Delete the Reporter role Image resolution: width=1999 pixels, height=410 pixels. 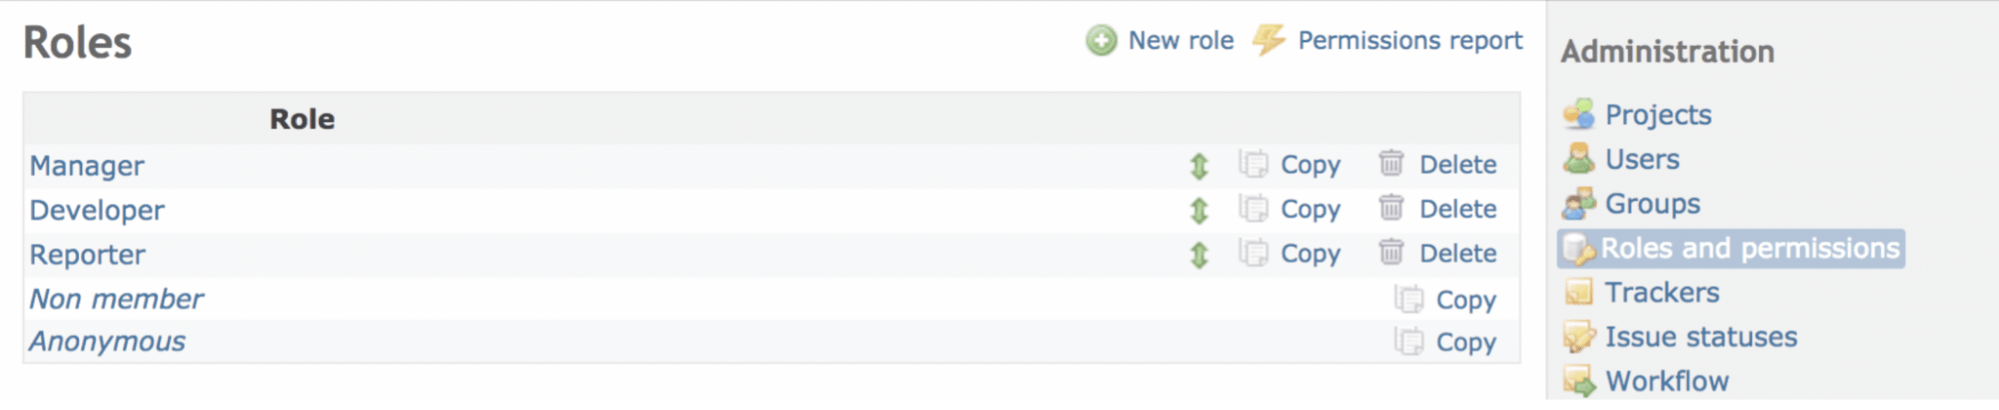[x=1457, y=254]
